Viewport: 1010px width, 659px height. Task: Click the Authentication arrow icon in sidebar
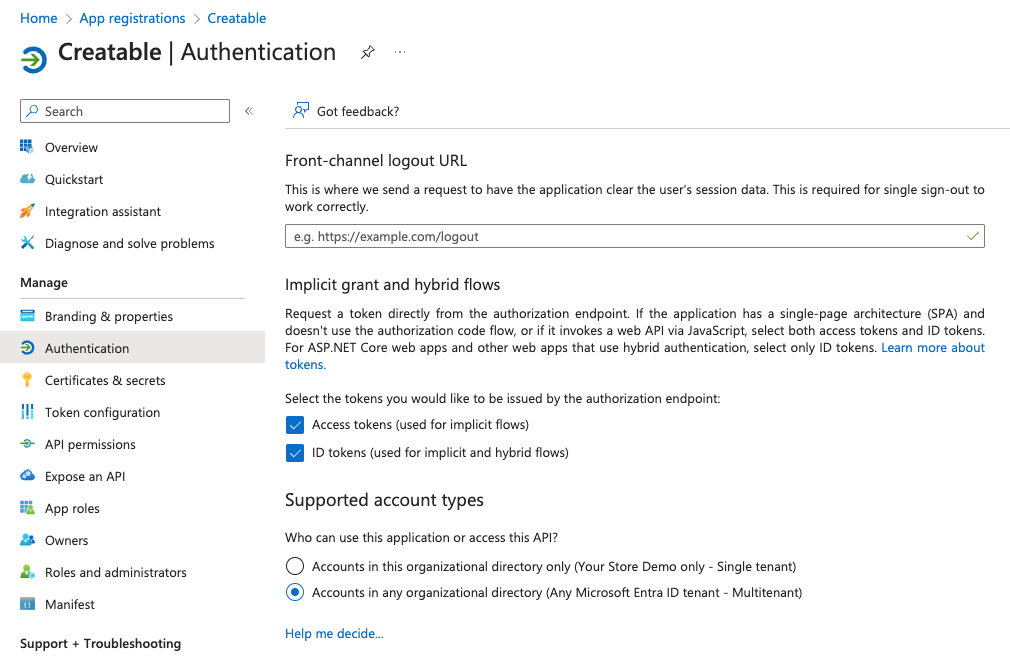click(27, 348)
